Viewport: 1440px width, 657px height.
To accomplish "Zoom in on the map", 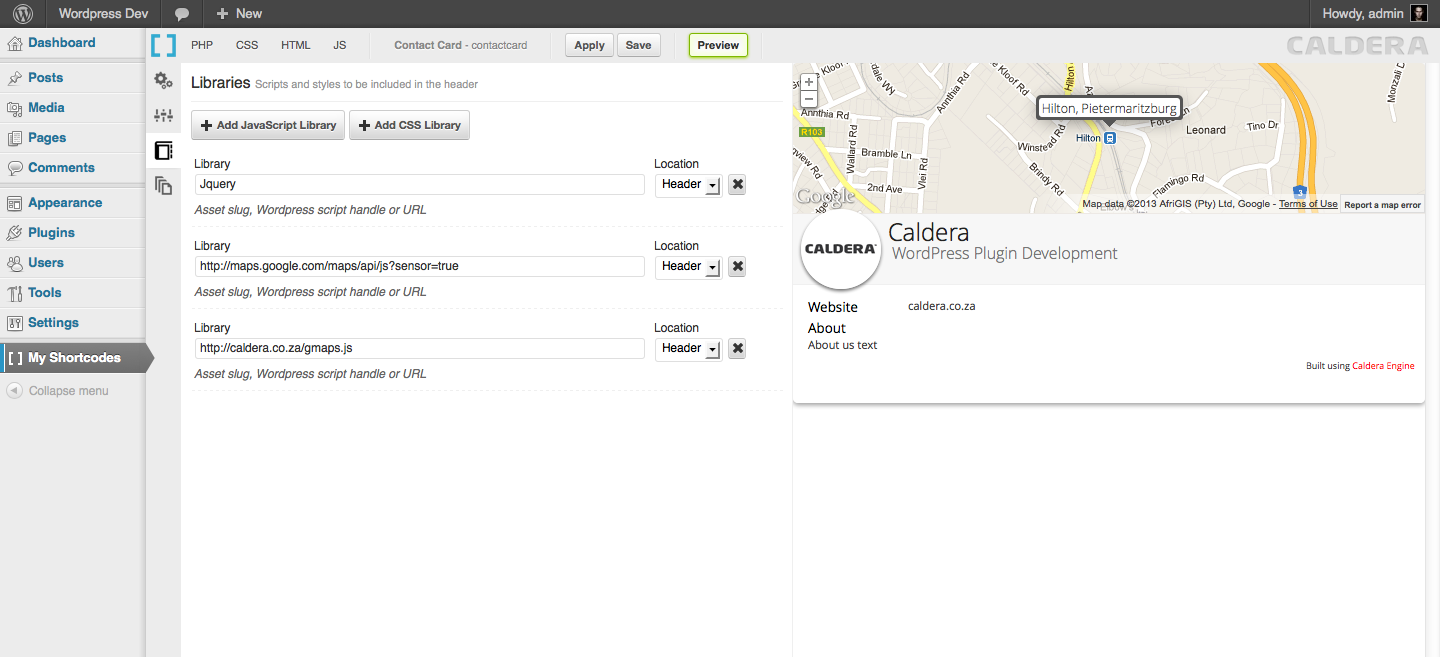I will [809, 82].
